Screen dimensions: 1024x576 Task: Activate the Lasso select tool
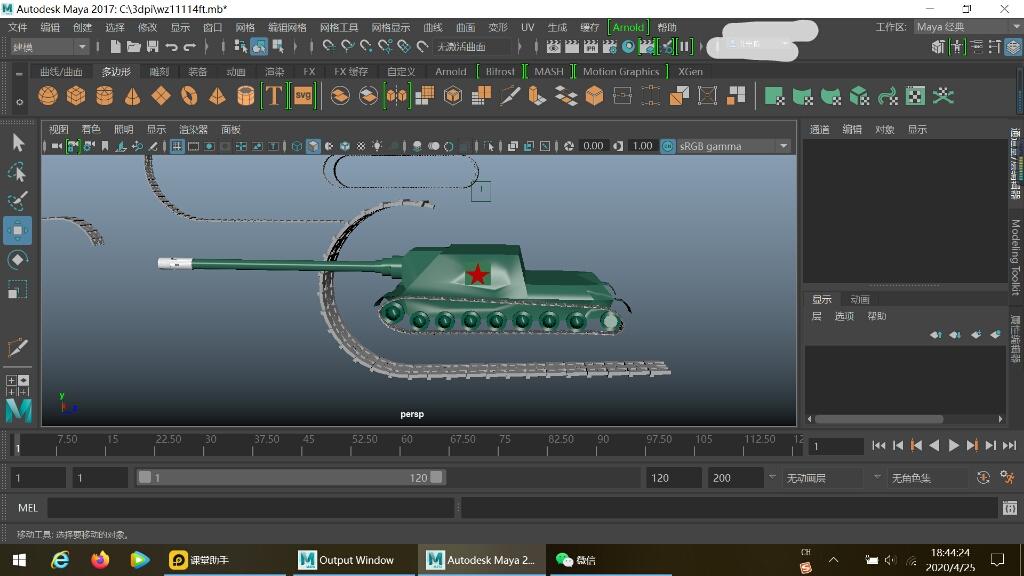click(17, 172)
